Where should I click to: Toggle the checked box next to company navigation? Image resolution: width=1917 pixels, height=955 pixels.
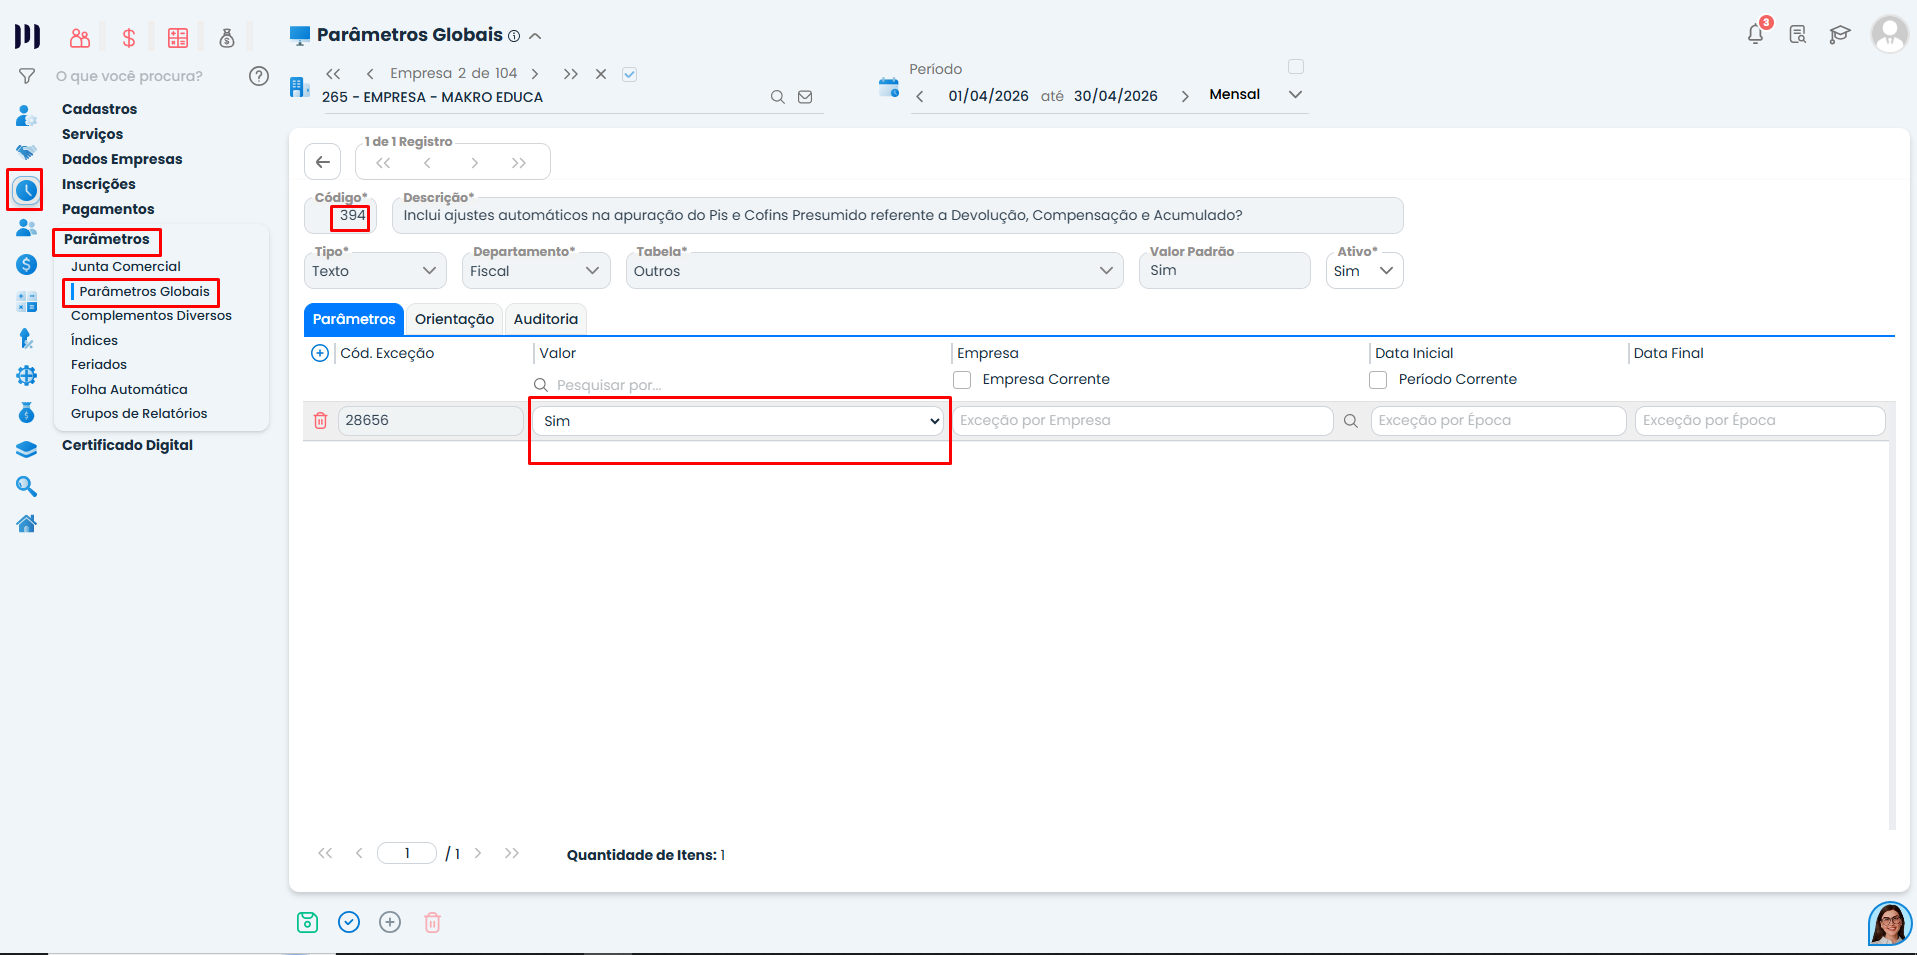coord(629,74)
